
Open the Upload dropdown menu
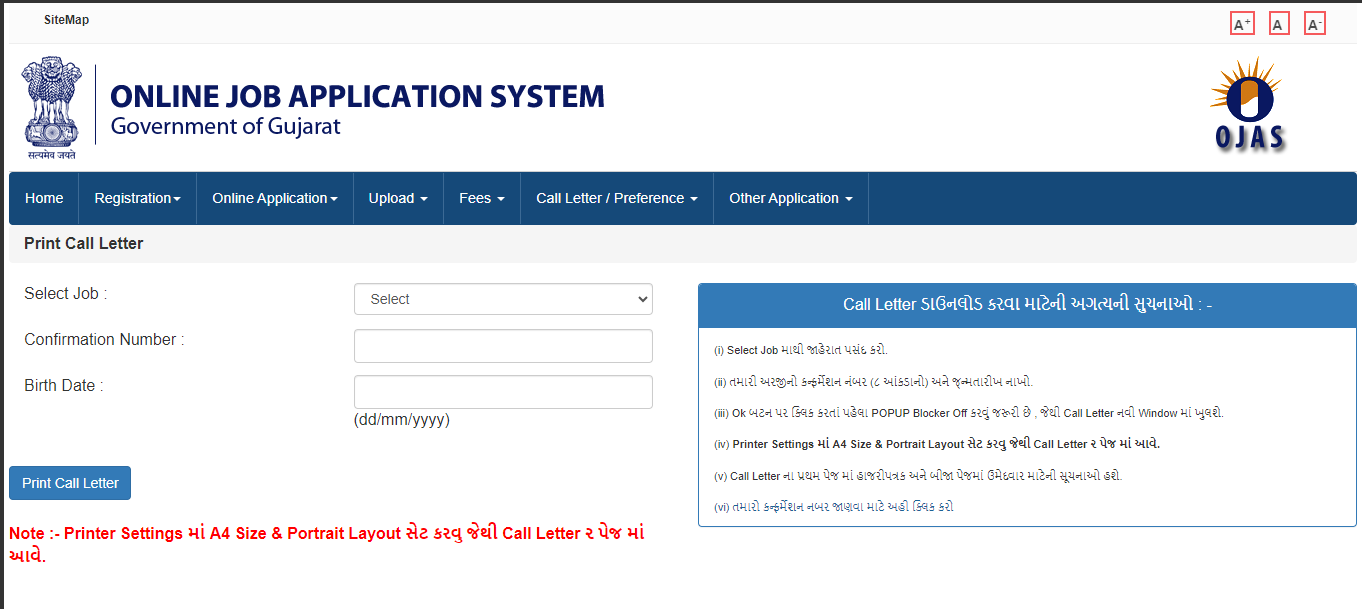(x=398, y=198)
